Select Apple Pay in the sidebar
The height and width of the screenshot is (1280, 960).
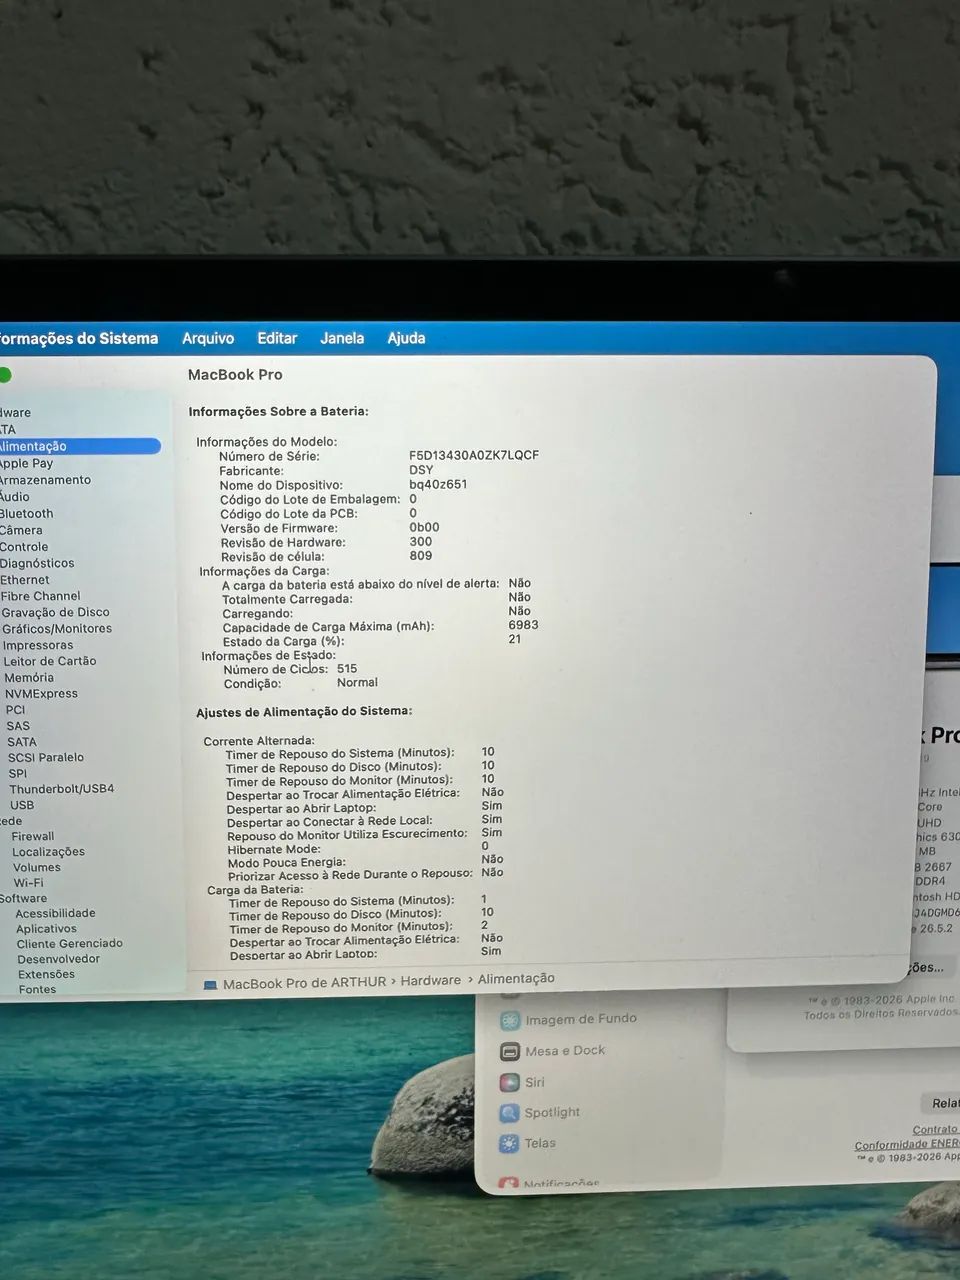pyautogui.click(x=26, y=463)
